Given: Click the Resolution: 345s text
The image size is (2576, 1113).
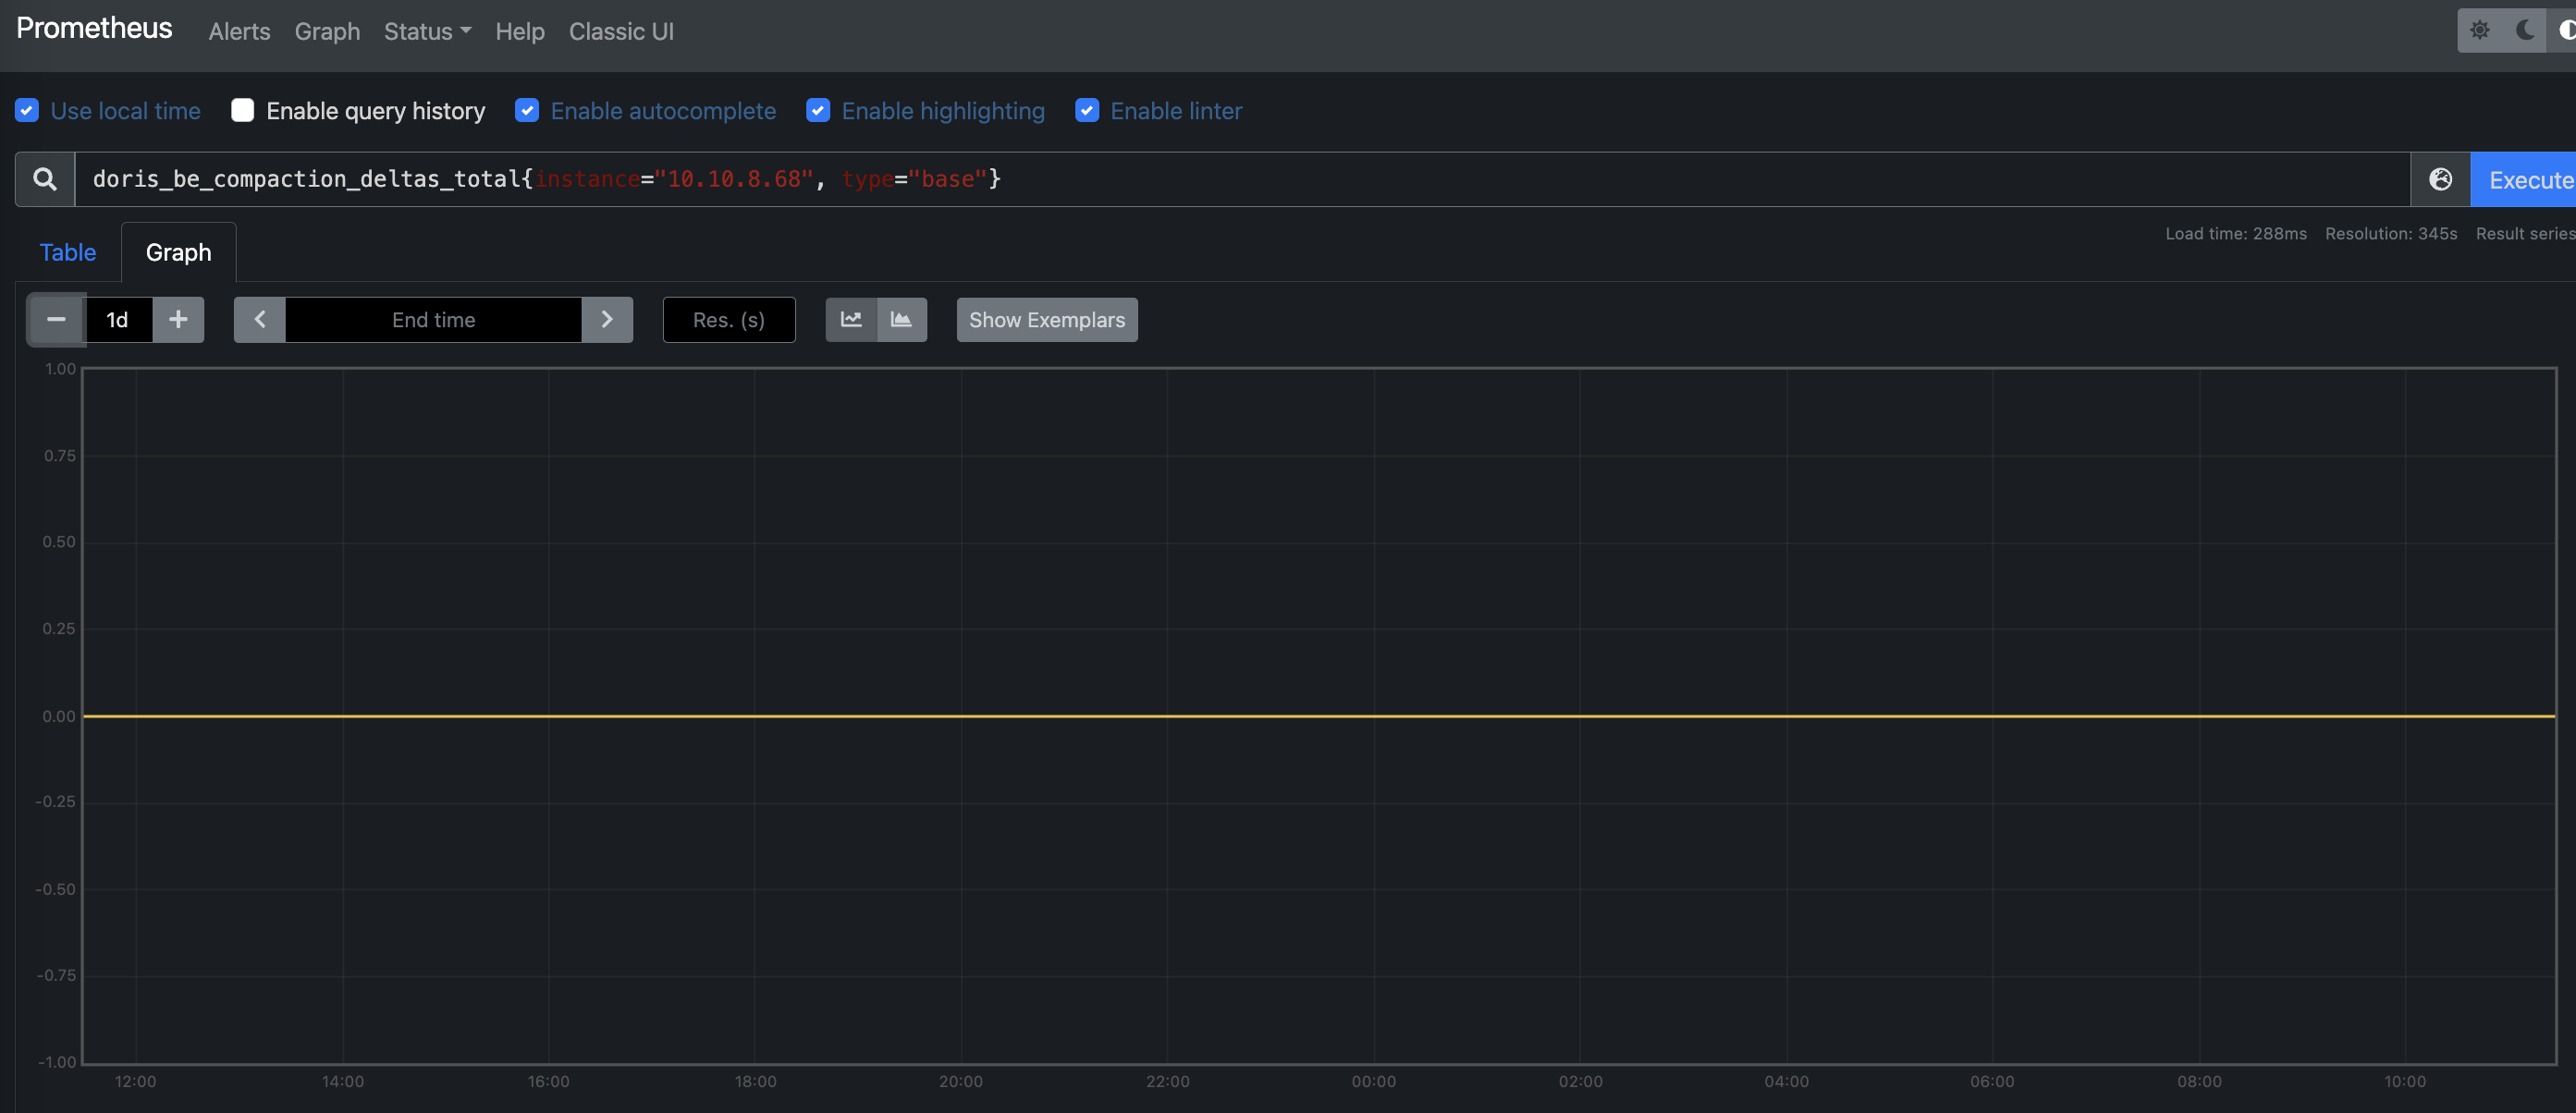Looking at the screenshot, I should coord(2391,234).
